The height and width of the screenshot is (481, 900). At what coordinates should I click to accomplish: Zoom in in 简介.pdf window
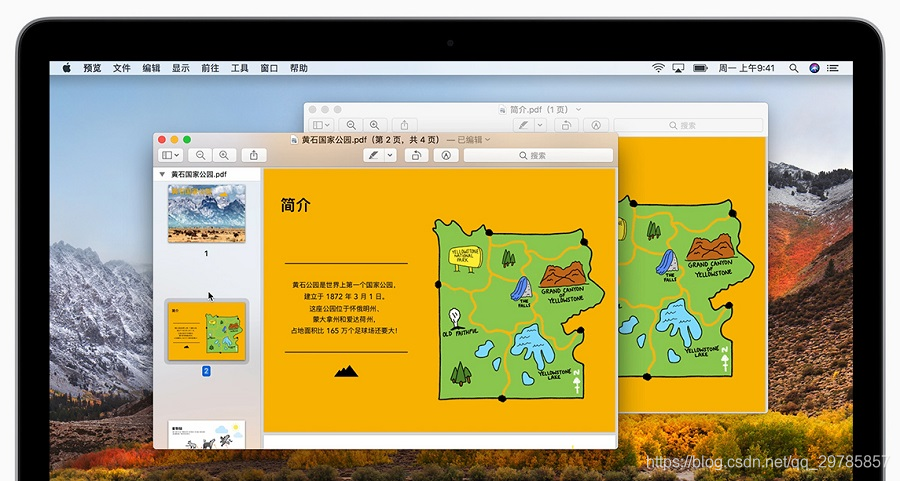[x=374, y=125]
